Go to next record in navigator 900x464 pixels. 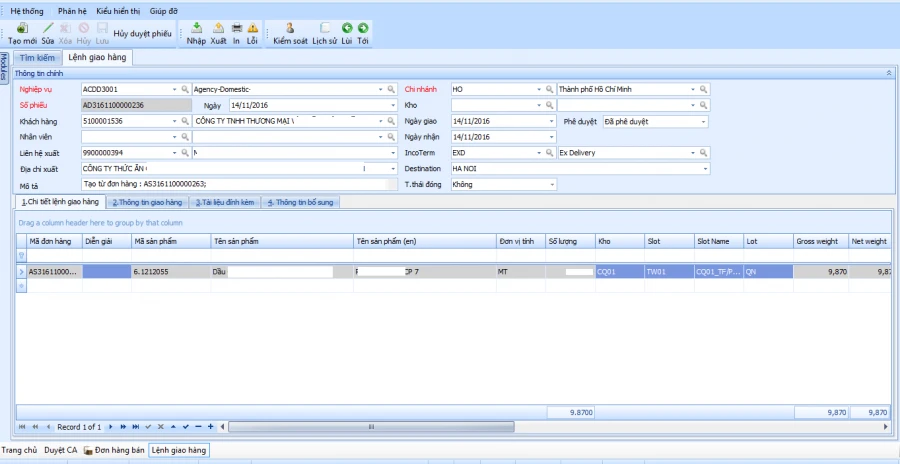tap(111, 427)
